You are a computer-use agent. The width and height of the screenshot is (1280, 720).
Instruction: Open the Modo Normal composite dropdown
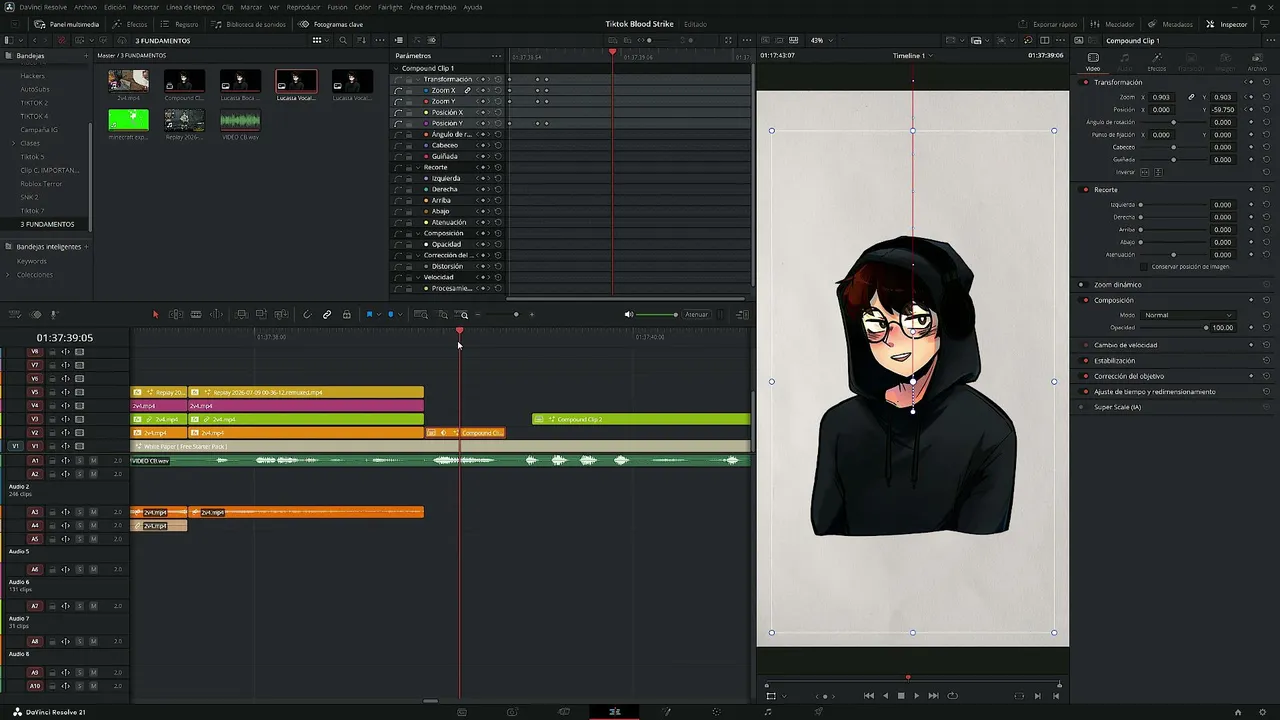click(x=1188, y=315)
